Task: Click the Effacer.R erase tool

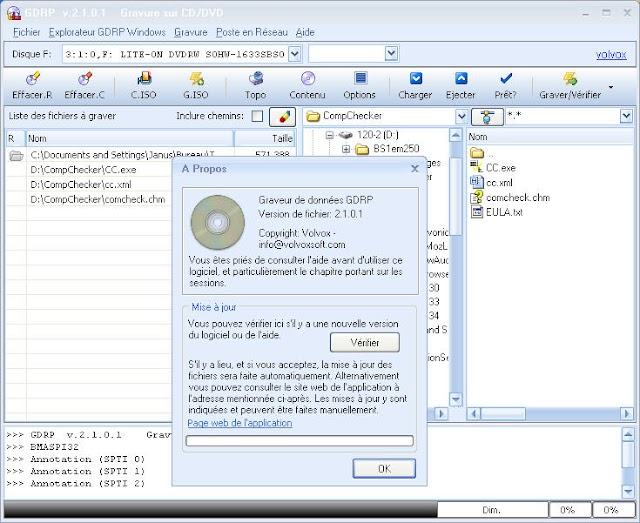Action: (32, 86)
